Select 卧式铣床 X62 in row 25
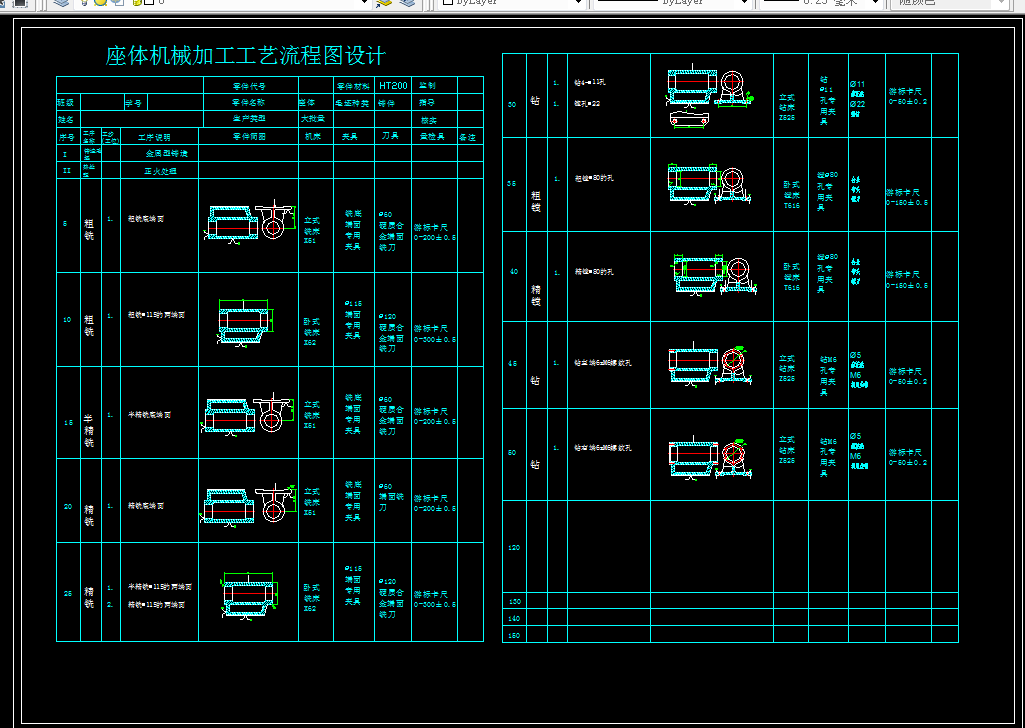This screenshot has height=728, width=1025. pos(312,597)
